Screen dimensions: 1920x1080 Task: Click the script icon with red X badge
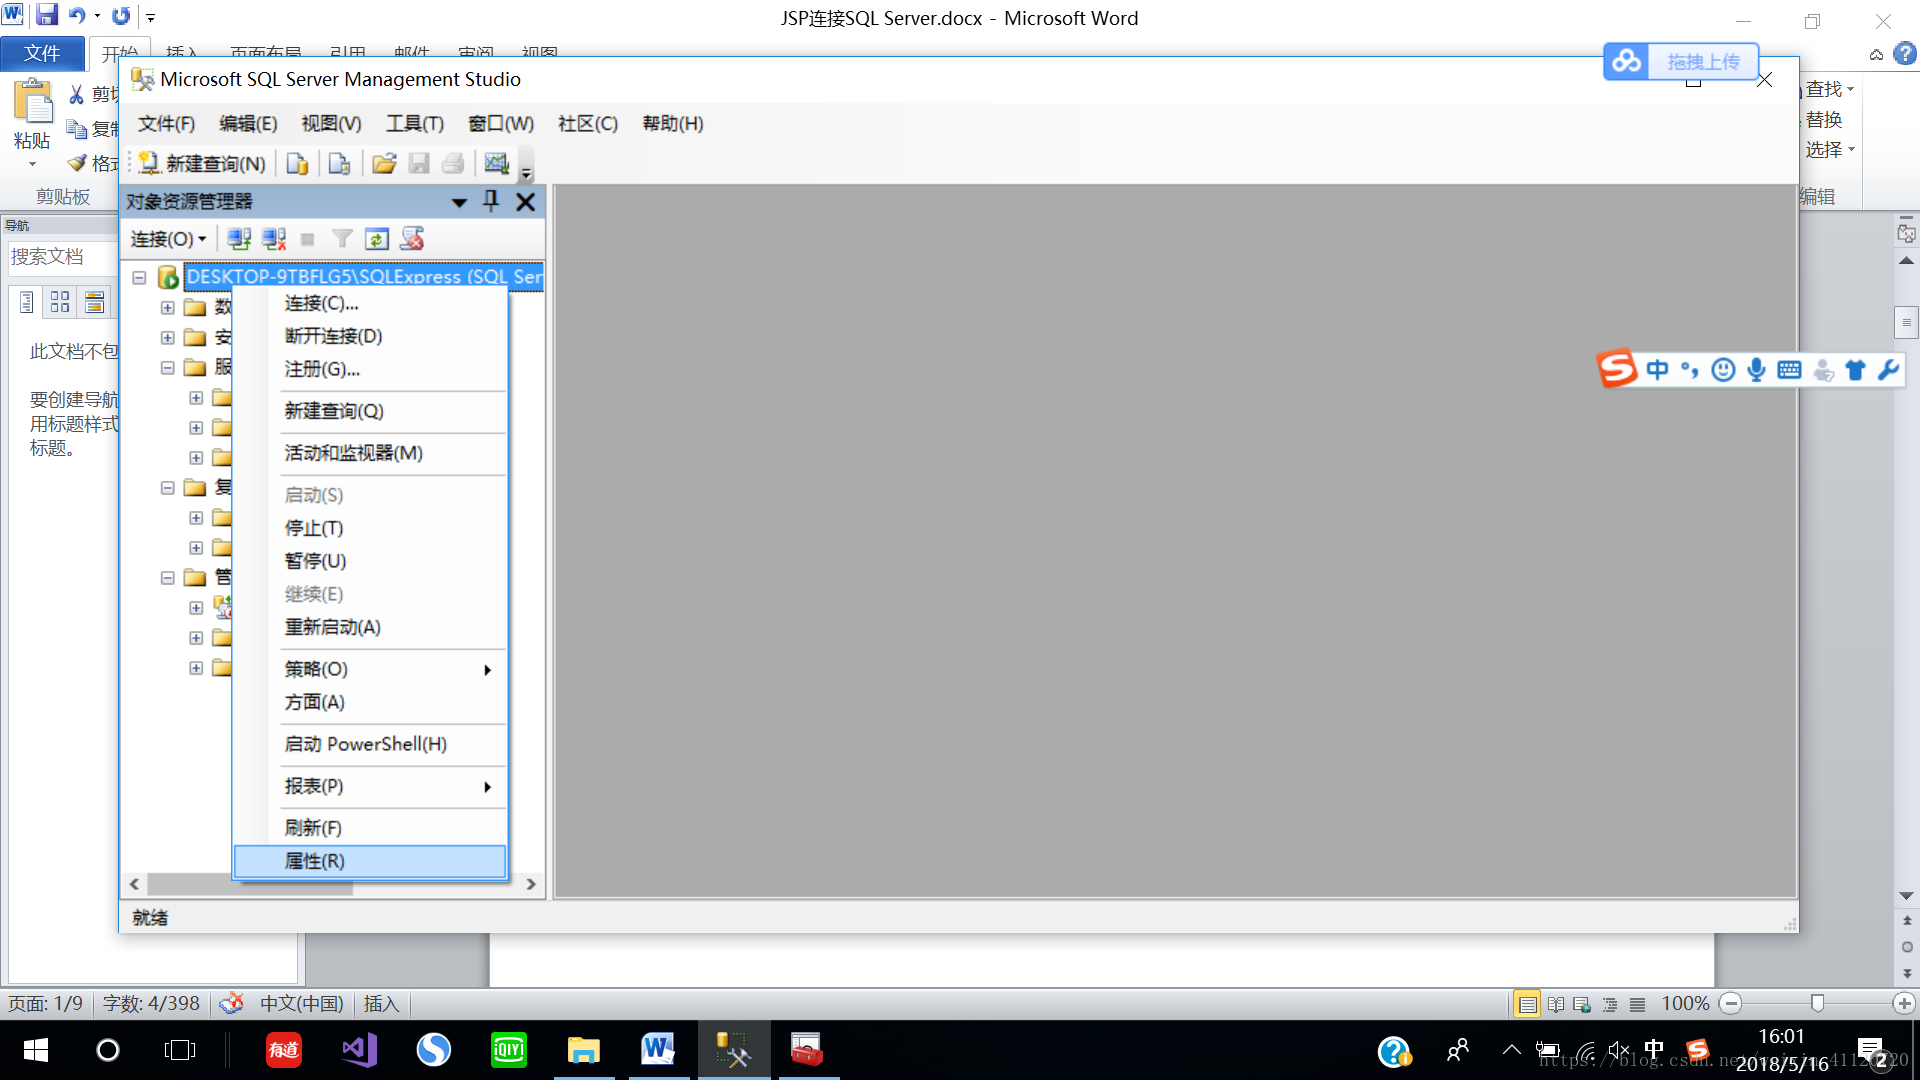[x=412, y=239]
